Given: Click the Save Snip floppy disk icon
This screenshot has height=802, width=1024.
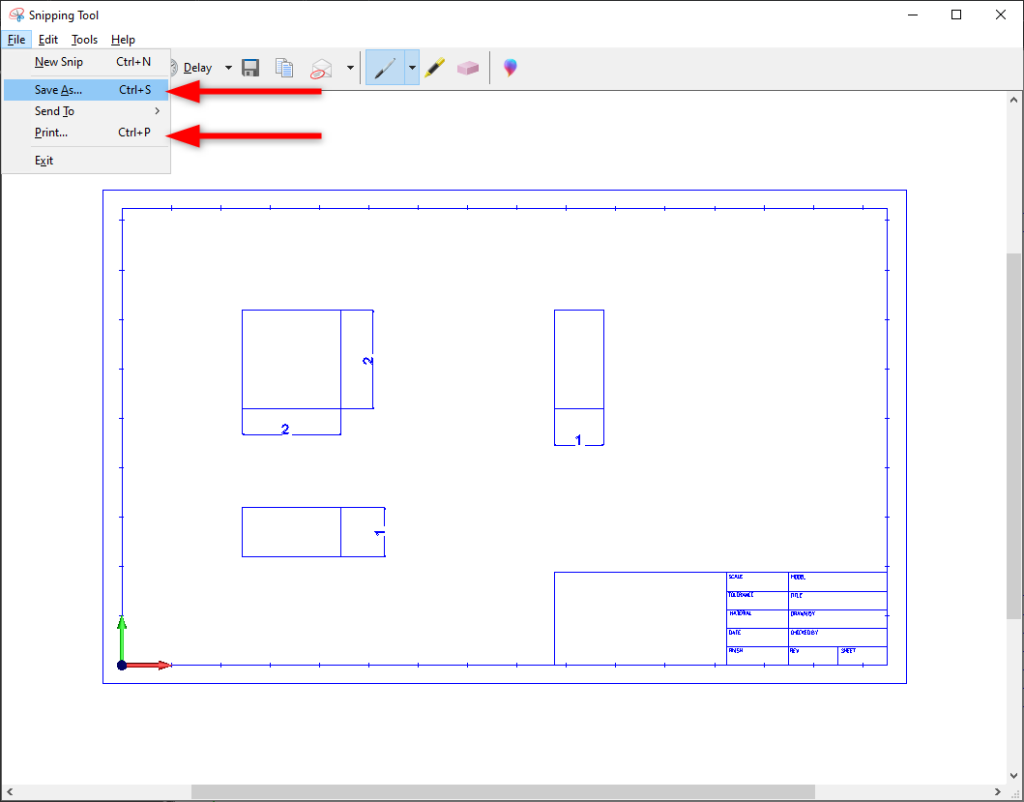Looking at the screenshot, I should coord(250,68).
